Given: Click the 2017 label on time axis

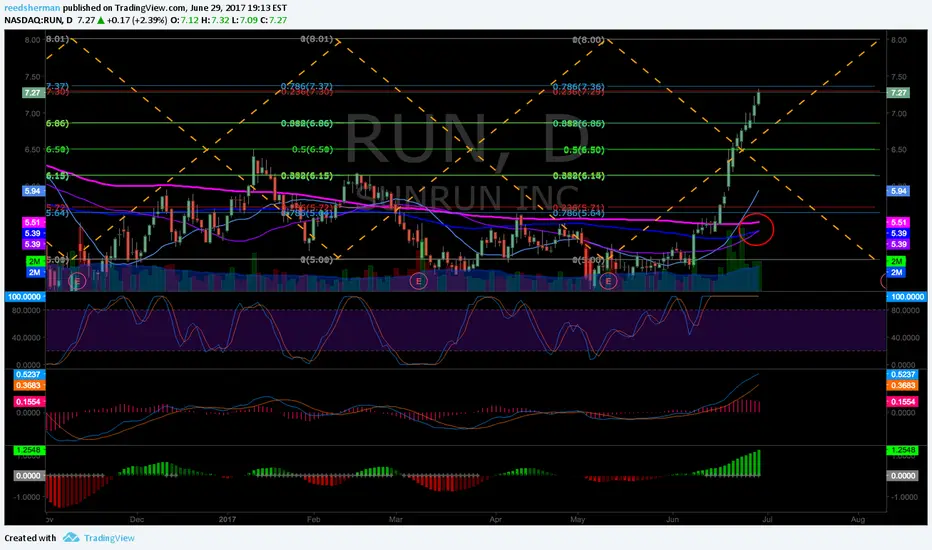Looking at the screenshot, I should coord(228,519).
